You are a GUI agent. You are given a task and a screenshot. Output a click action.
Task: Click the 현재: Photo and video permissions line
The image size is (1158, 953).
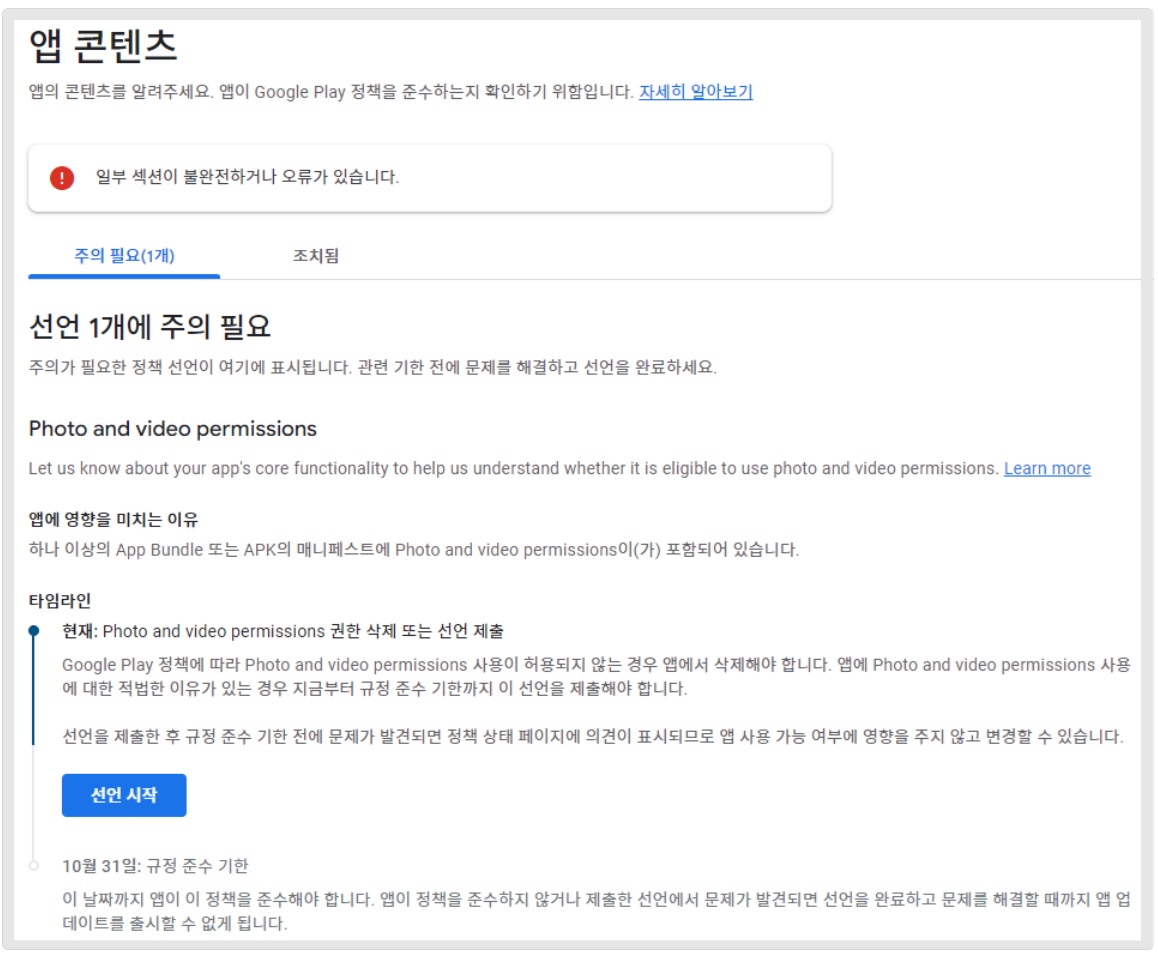pyautogui.click(x=283, y=631)
